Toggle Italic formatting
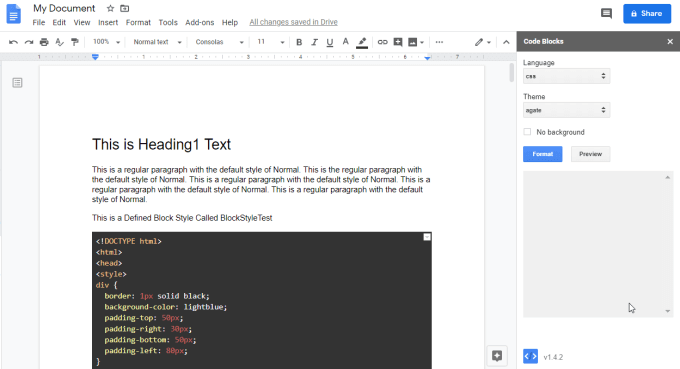Viewport: 680px width, 369px height. (314, 42)
